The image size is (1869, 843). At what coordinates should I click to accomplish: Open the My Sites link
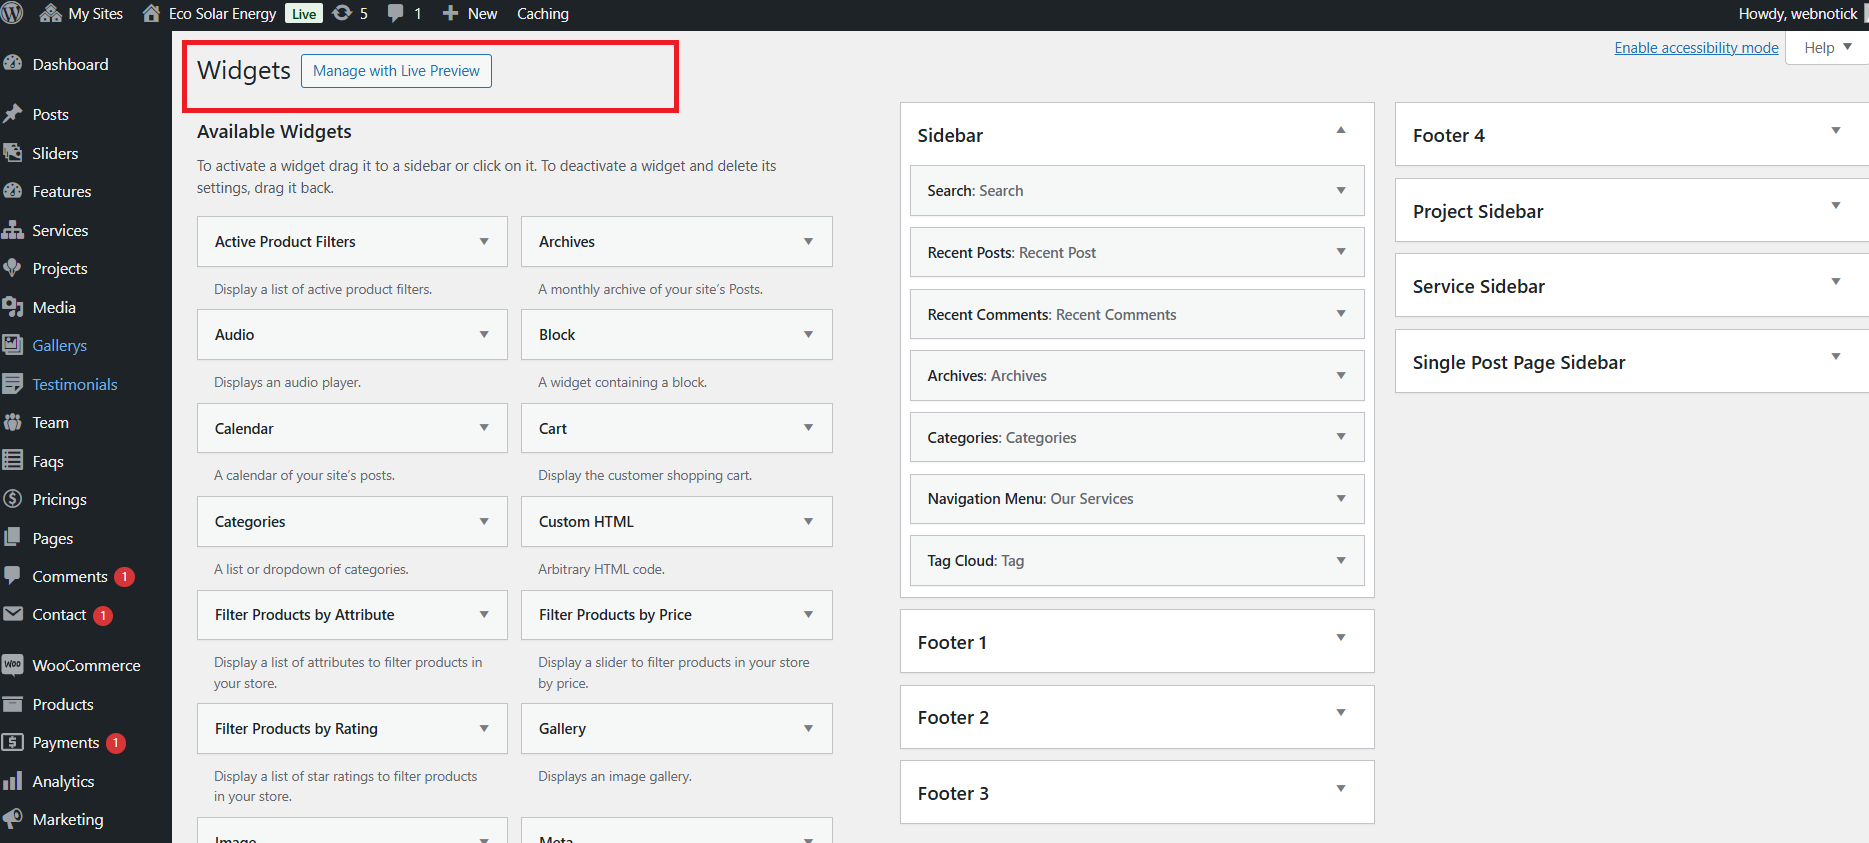click(x=95, y=13)
